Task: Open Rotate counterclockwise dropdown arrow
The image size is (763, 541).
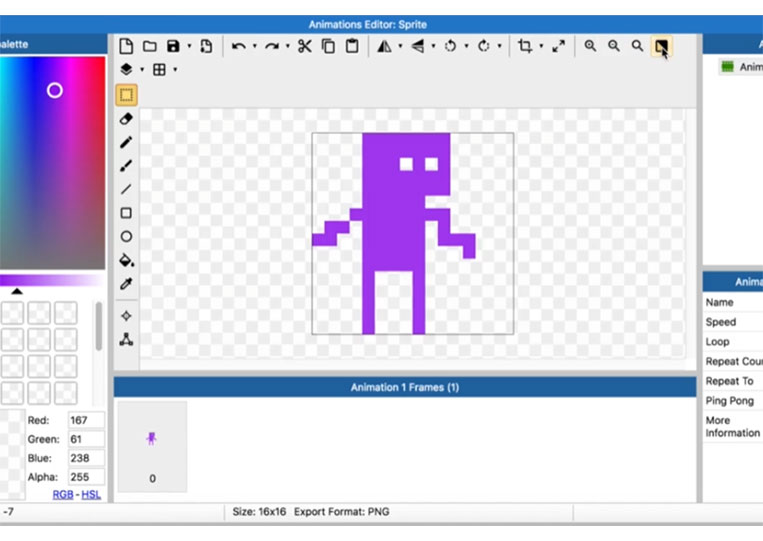Action: point(467,46)
